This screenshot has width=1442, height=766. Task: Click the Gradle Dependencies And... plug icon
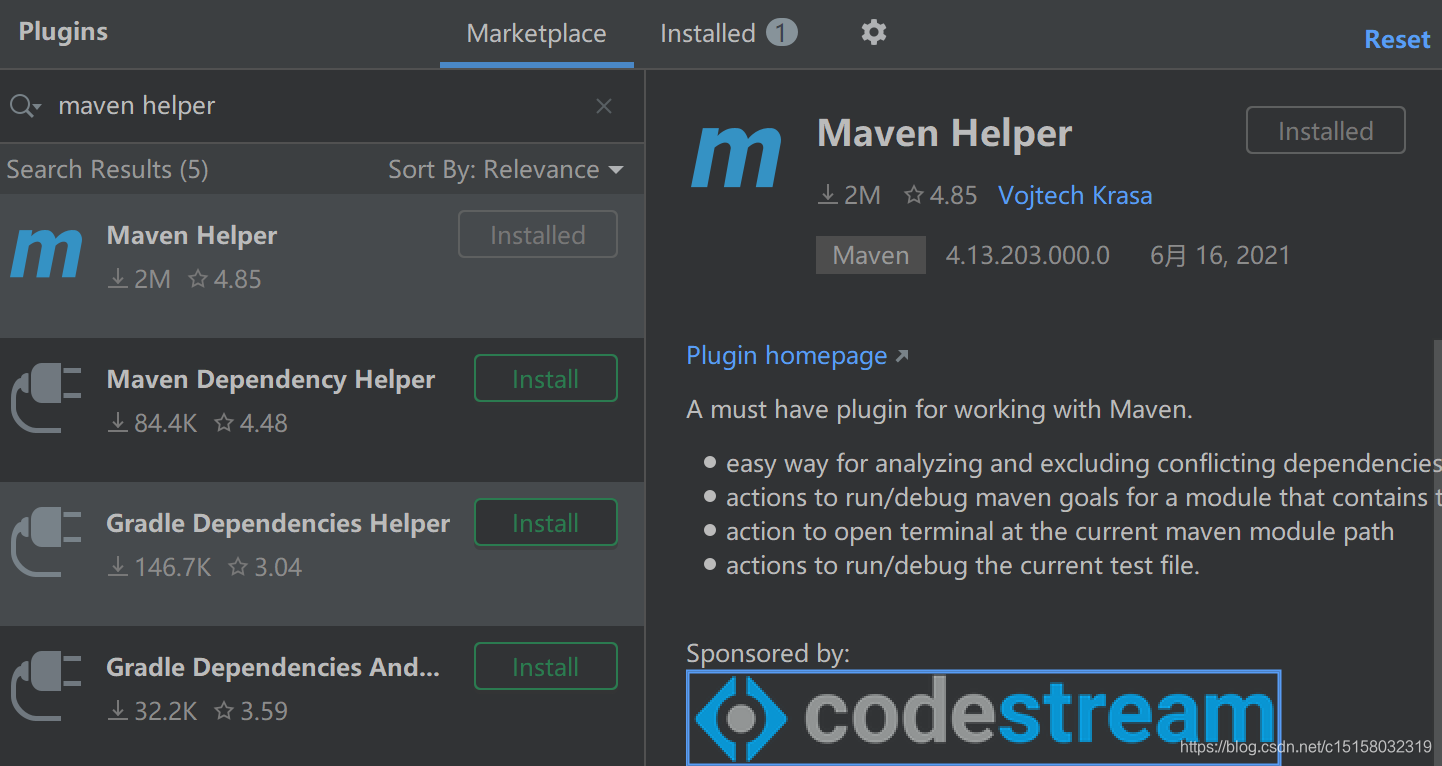[x=46, y=687]
